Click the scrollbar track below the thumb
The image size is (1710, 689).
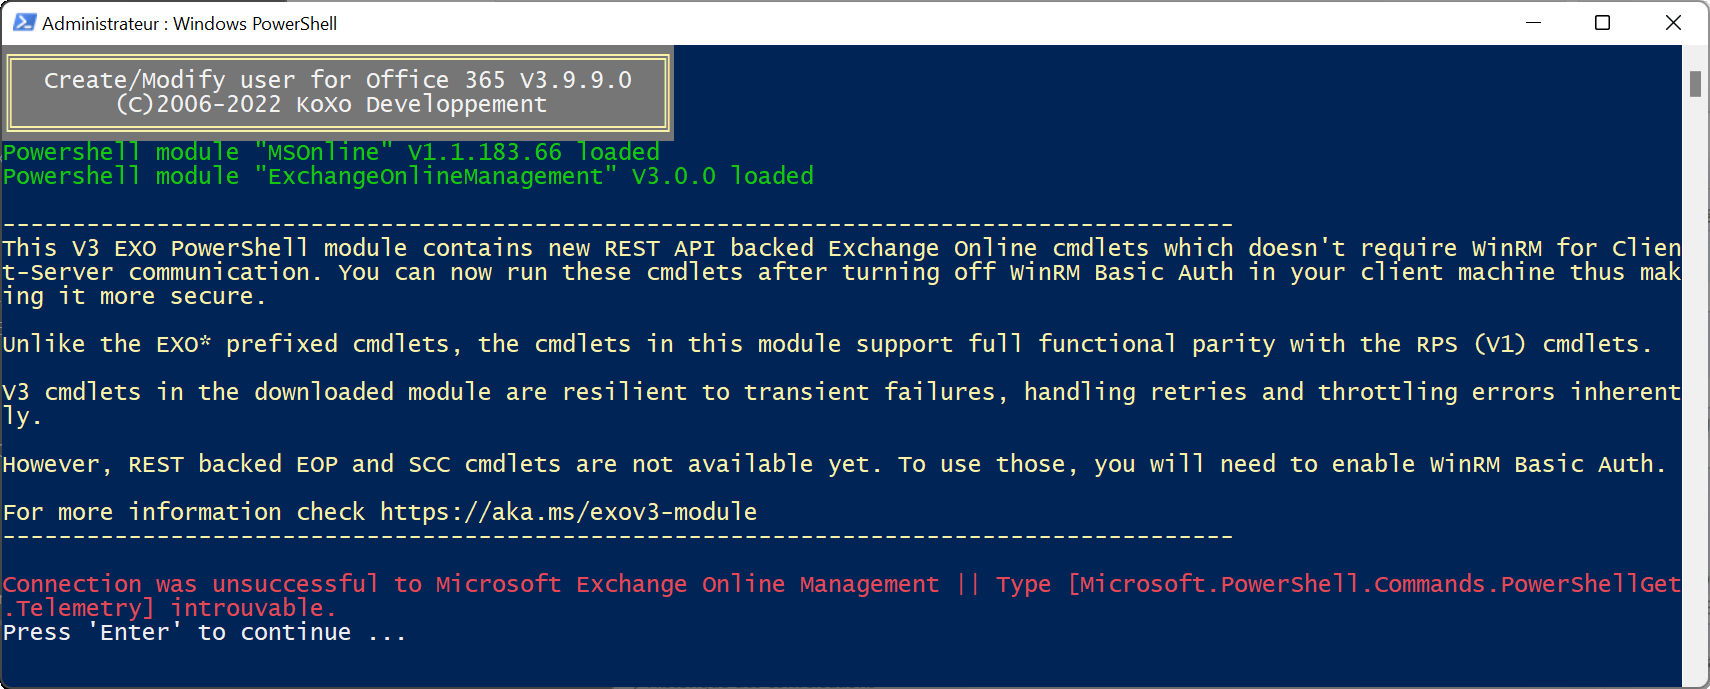(x=1695, y=390)
